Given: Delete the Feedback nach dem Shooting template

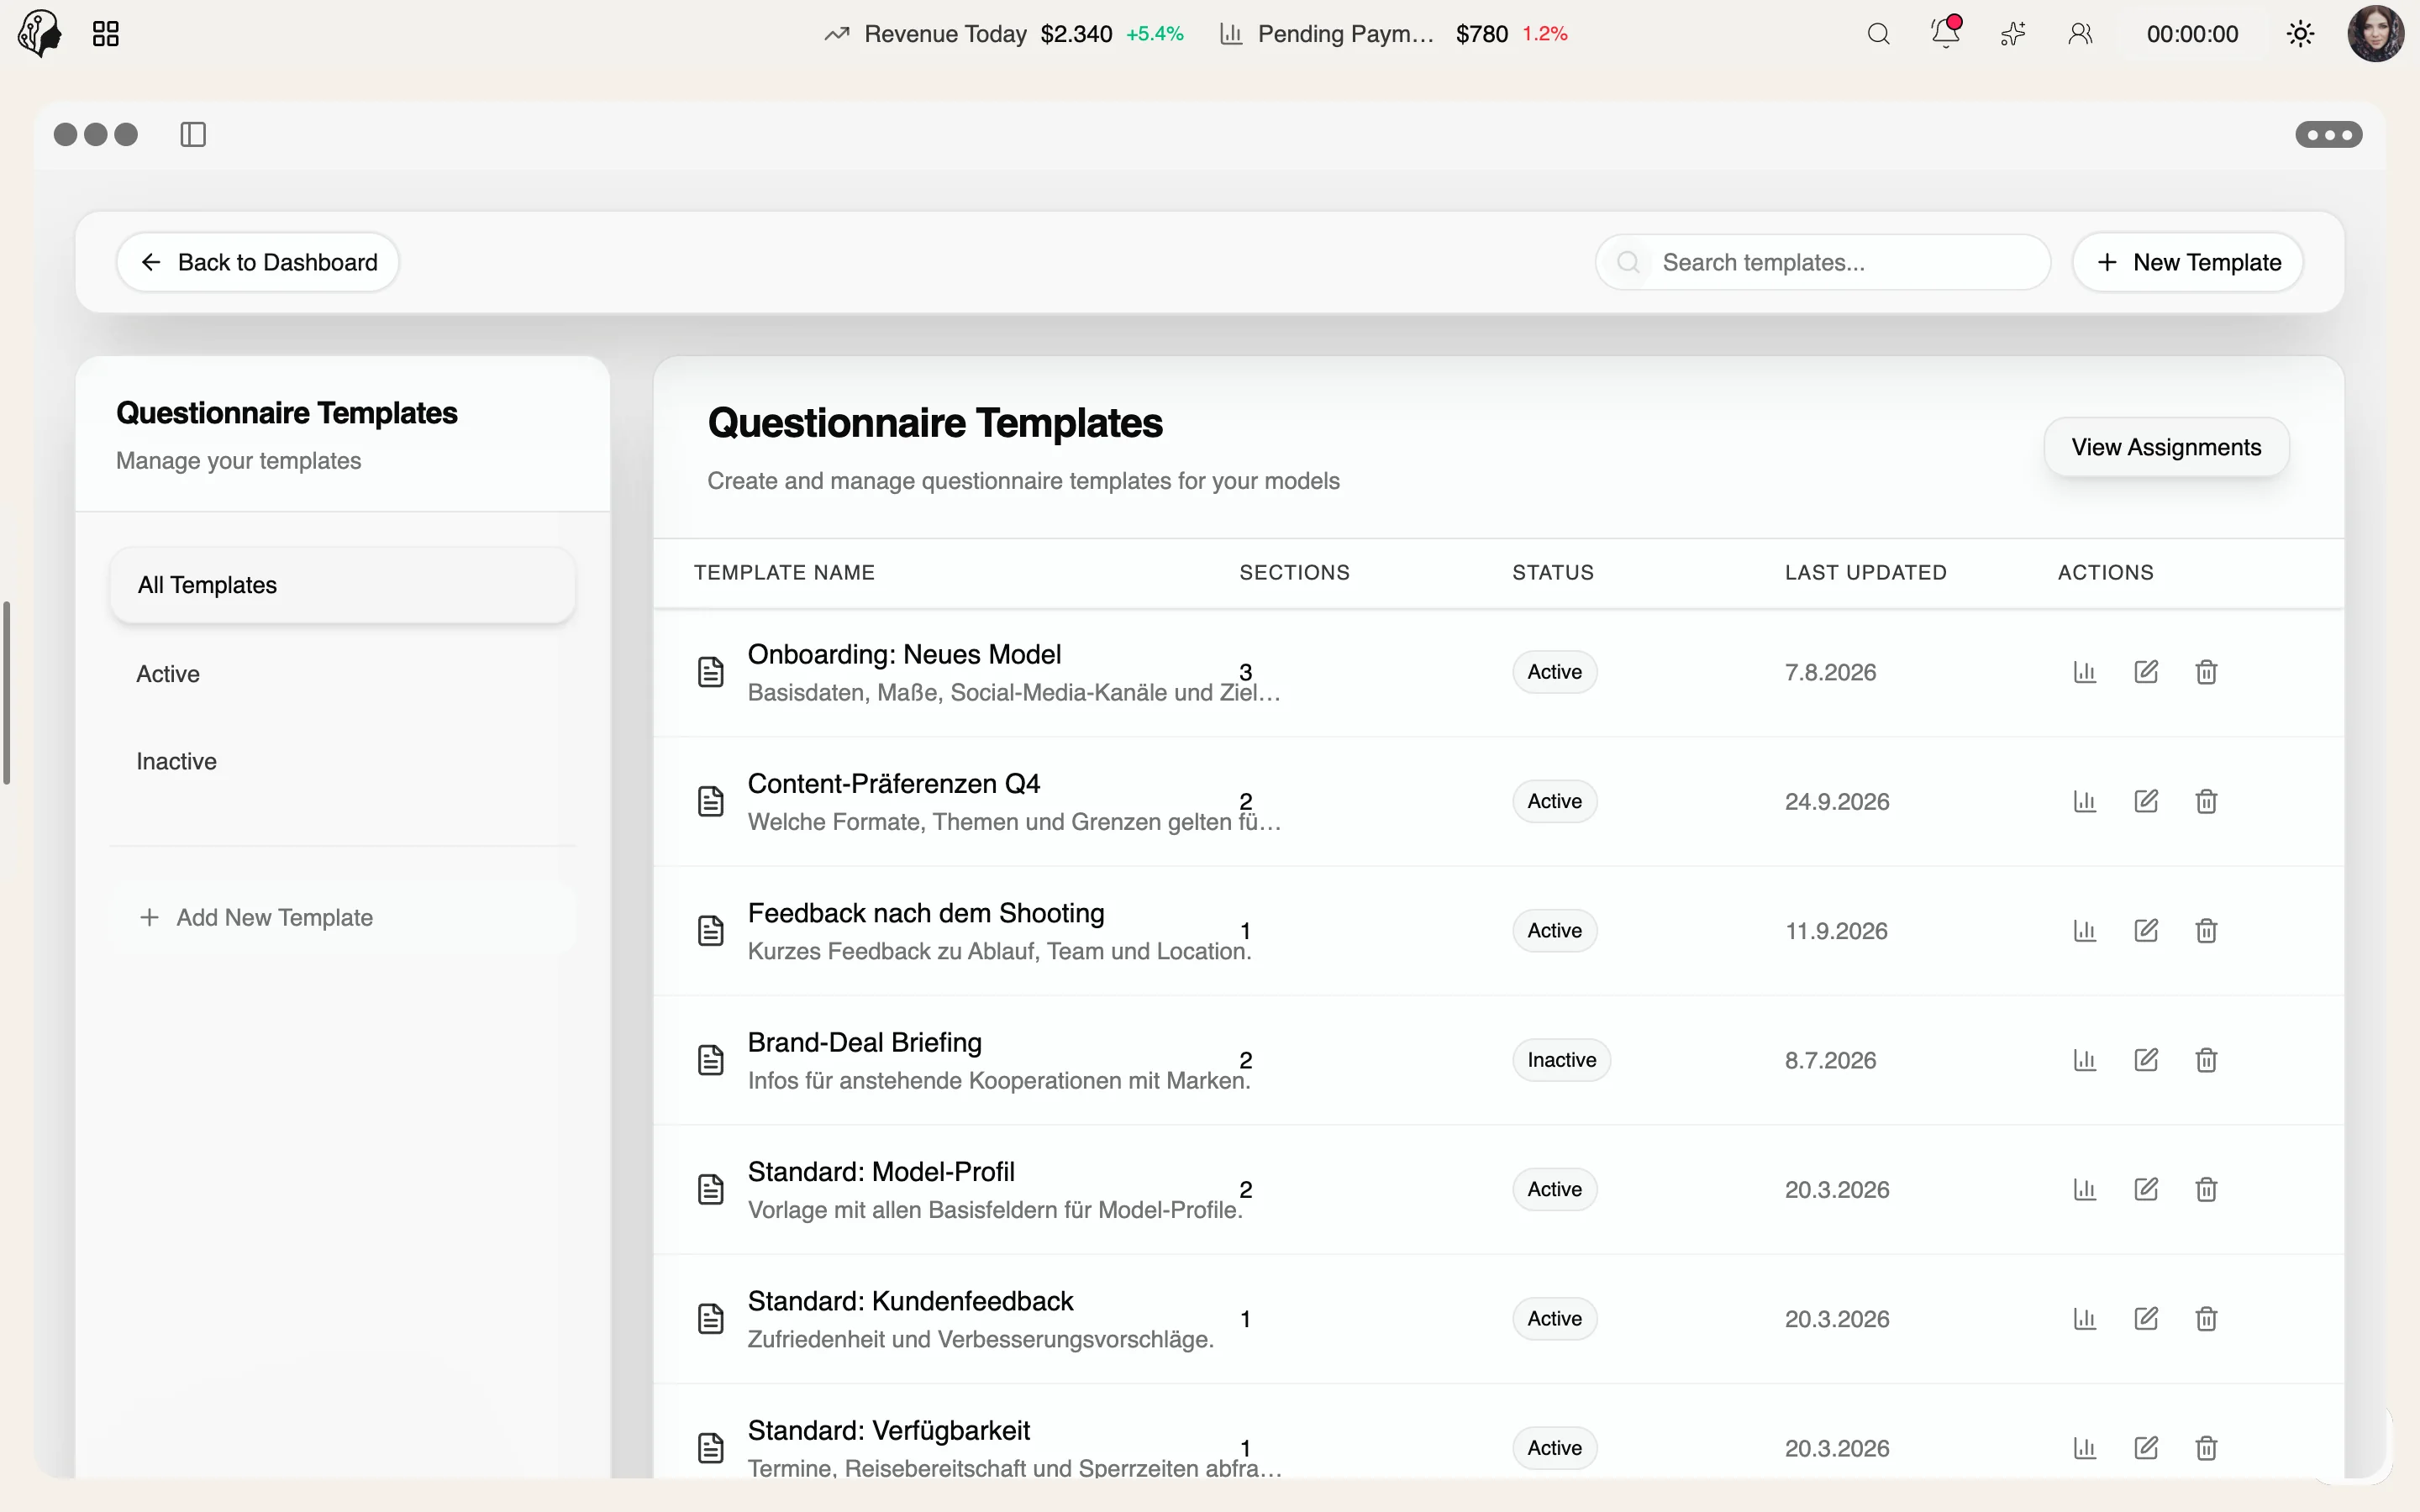Looking at the screenshot, I should point(2206,930).
